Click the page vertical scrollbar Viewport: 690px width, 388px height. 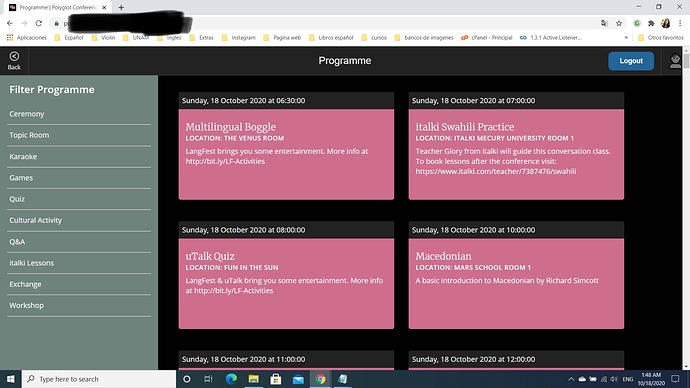click(686, 210)
